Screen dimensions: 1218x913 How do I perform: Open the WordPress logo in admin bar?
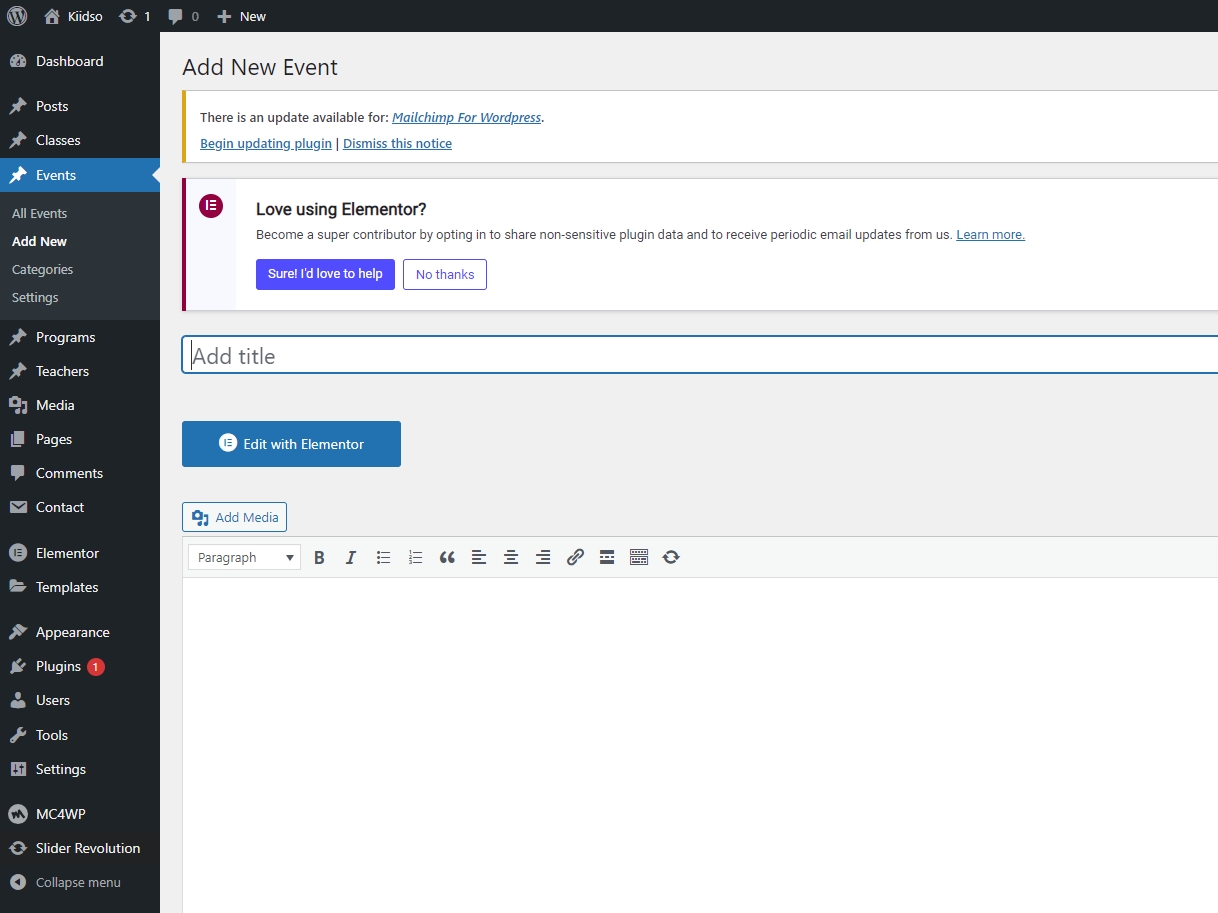click(17, 16)
